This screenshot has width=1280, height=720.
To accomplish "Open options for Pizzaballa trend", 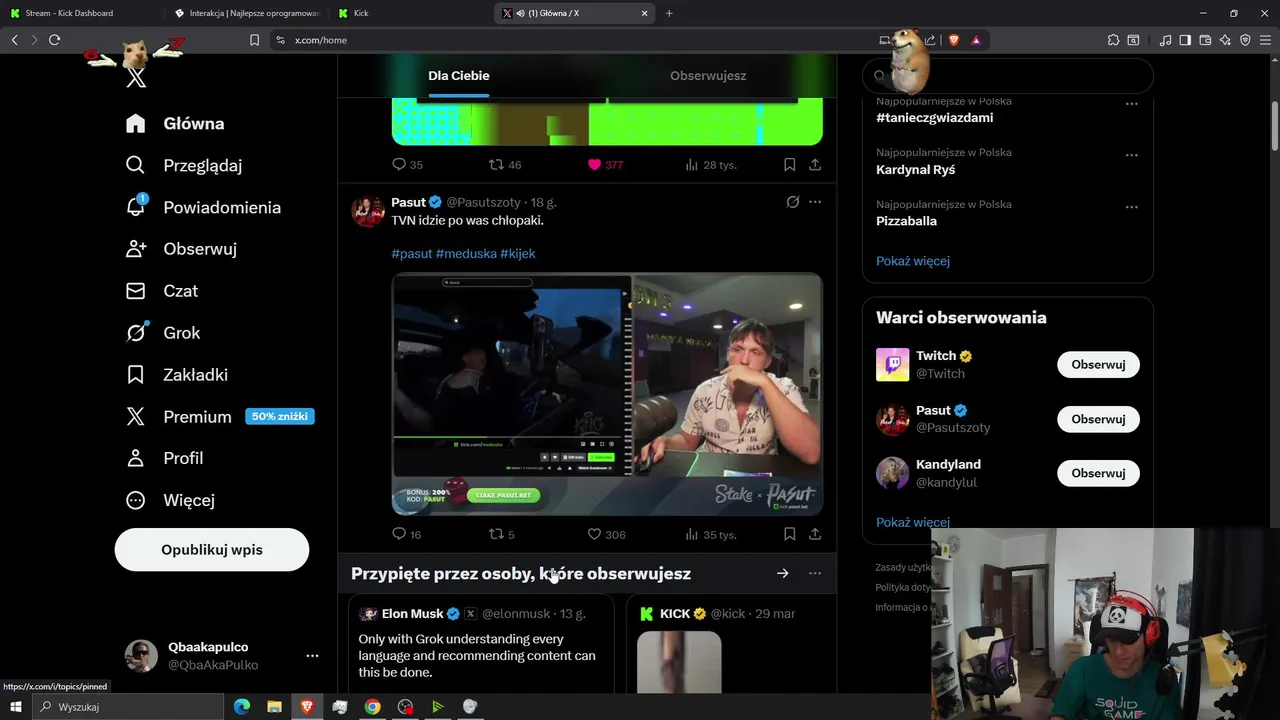I will [x=1131, y=207].
